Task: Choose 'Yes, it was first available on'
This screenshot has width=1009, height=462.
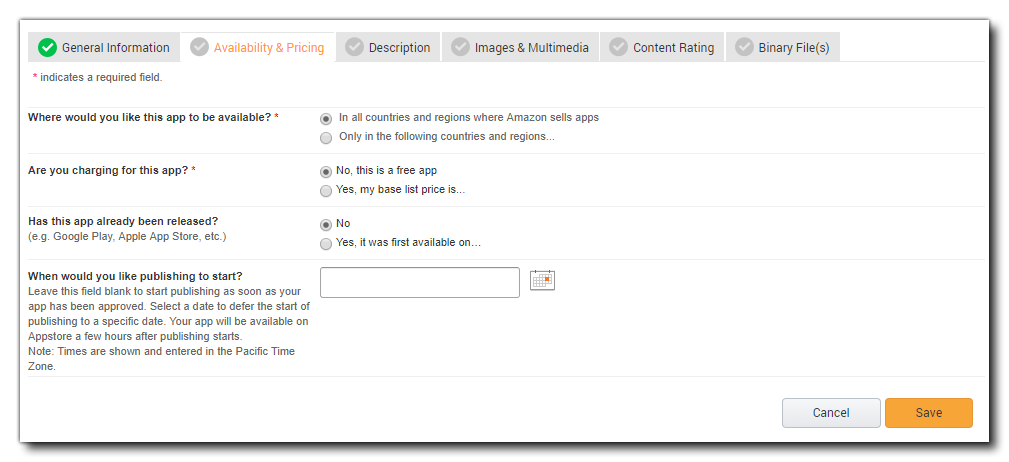Action: pos(326,243)
